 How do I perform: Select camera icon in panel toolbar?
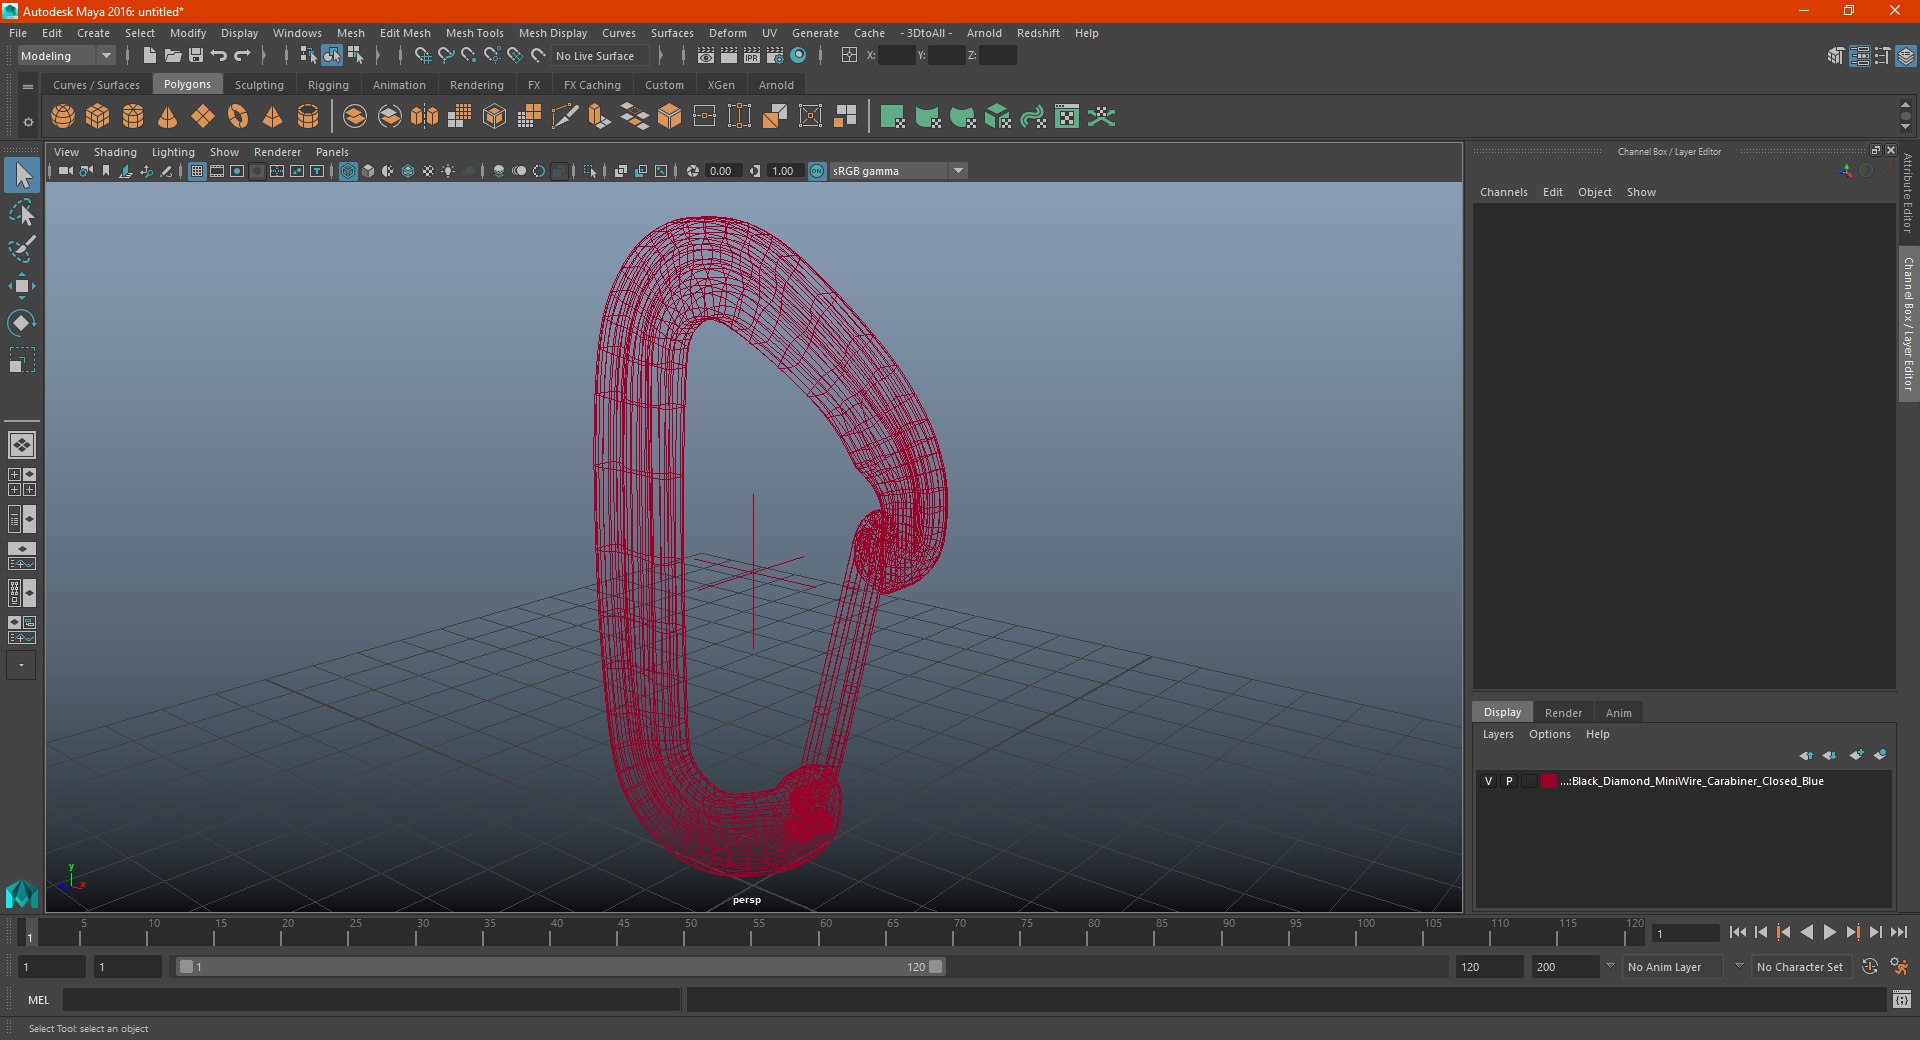coord(65,171)
